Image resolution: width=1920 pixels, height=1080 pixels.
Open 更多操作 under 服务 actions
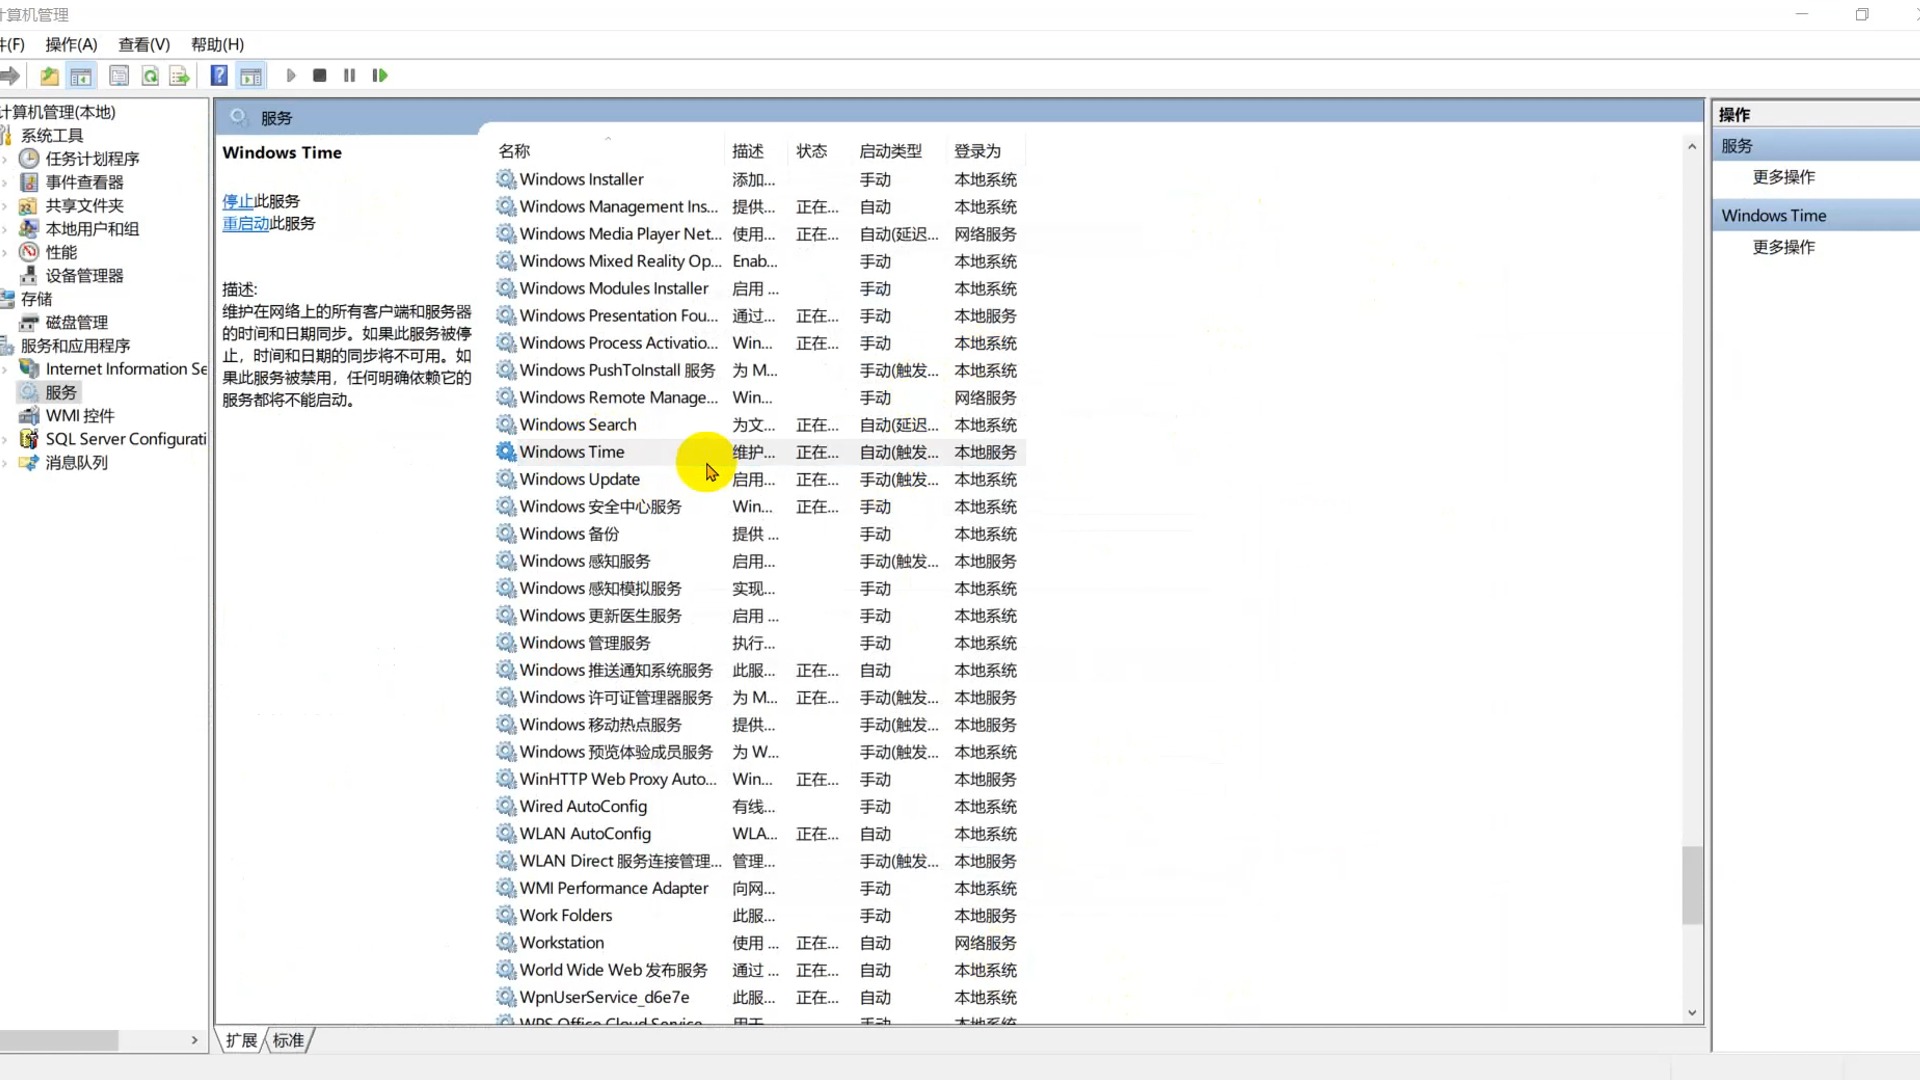tap(1784, 177)
